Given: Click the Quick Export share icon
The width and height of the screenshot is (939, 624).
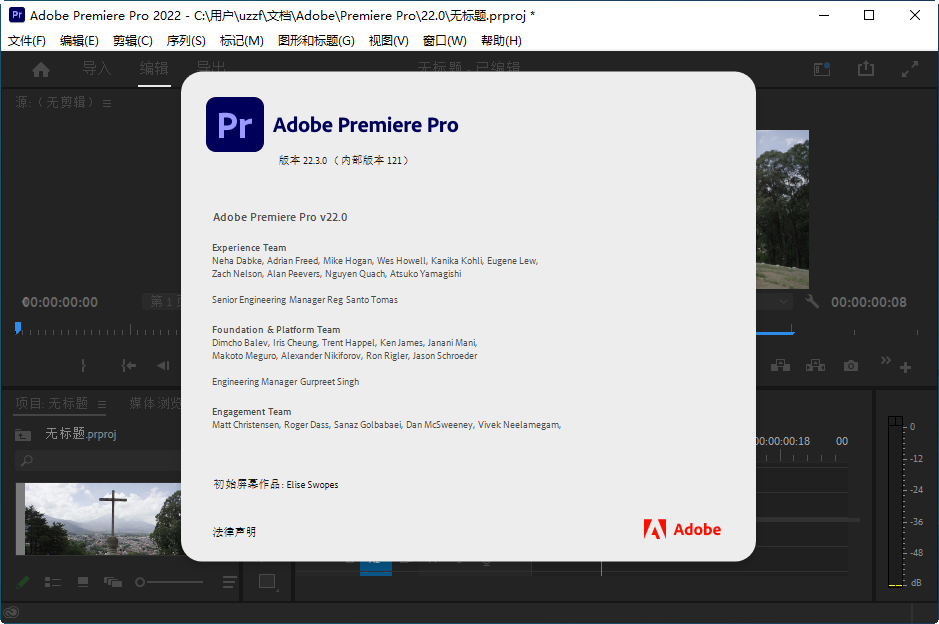Looking at the screenshot, I should click(866, 69).
